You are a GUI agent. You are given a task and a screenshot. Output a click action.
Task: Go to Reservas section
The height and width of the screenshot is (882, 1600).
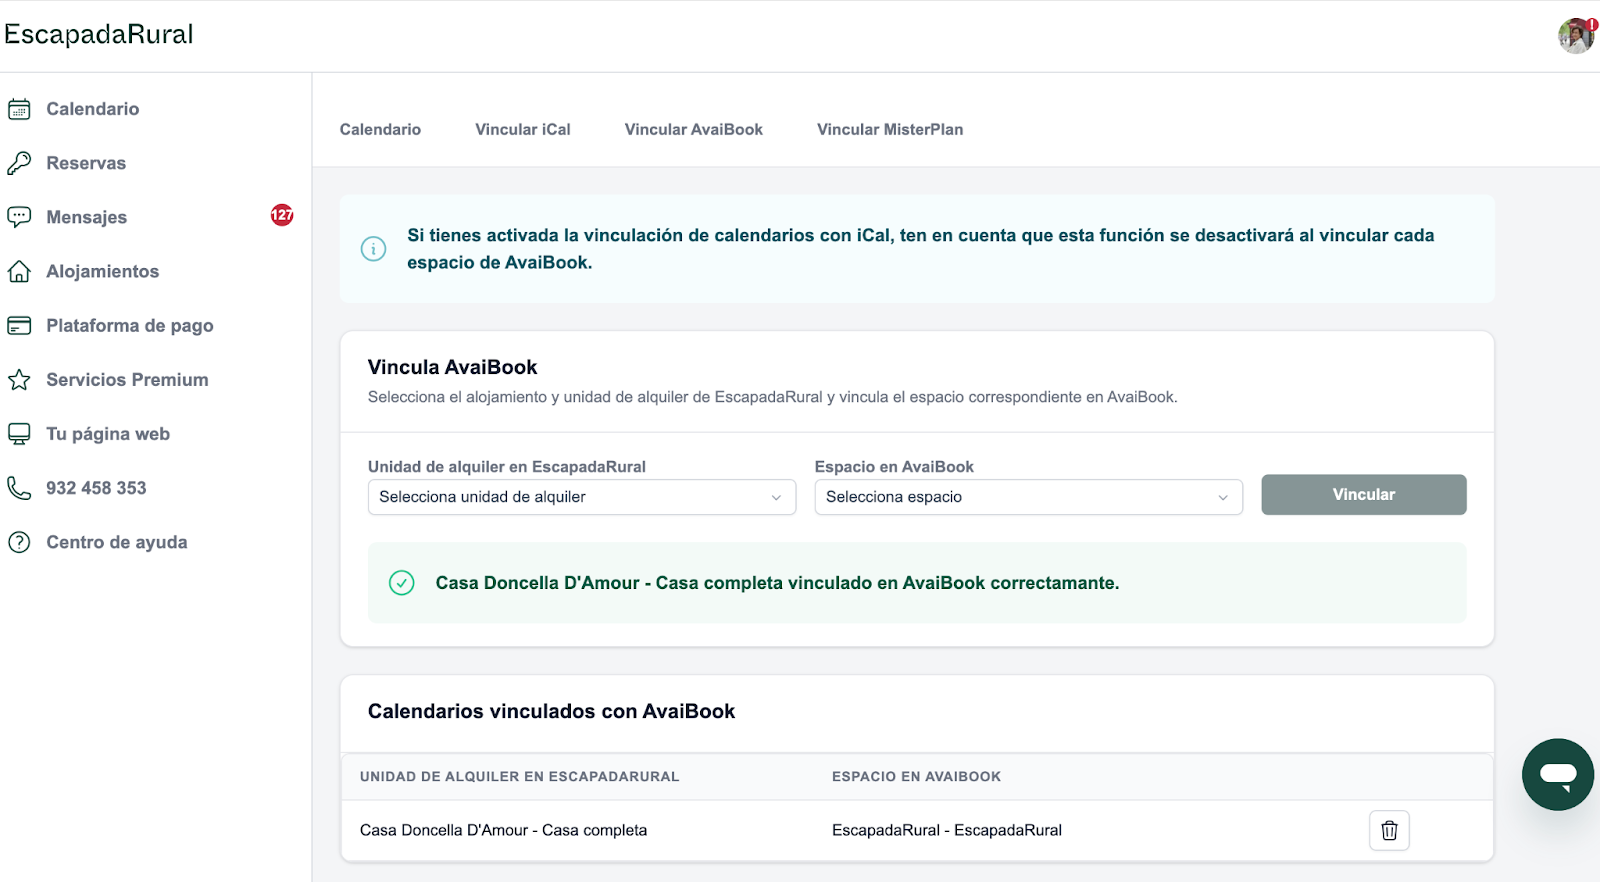(86, 163)
